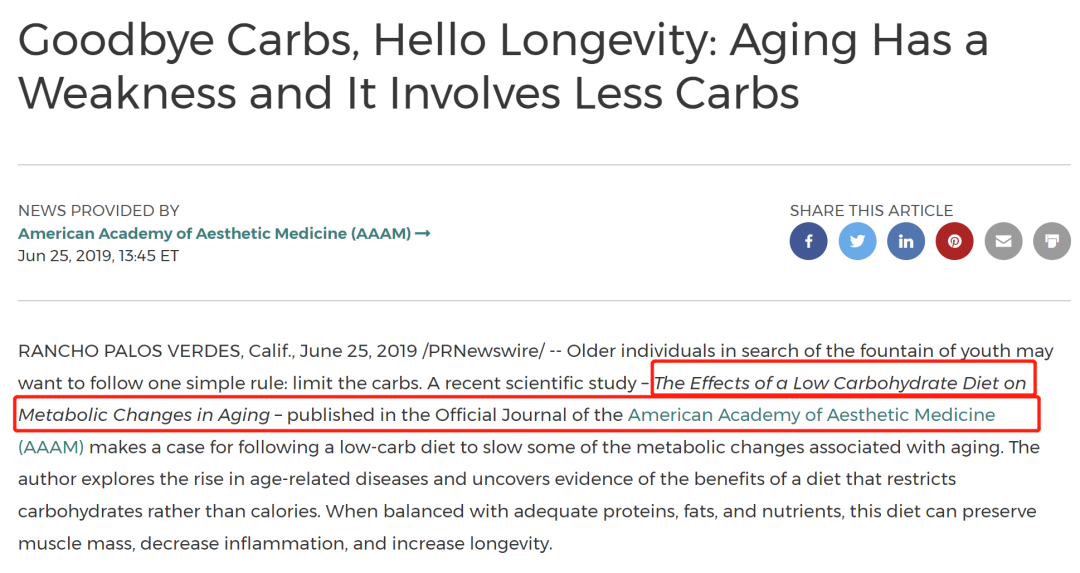This screenshot has width=1080, height=573.
Task: Share the article on LinkedIn
Action: pos(906,241)
